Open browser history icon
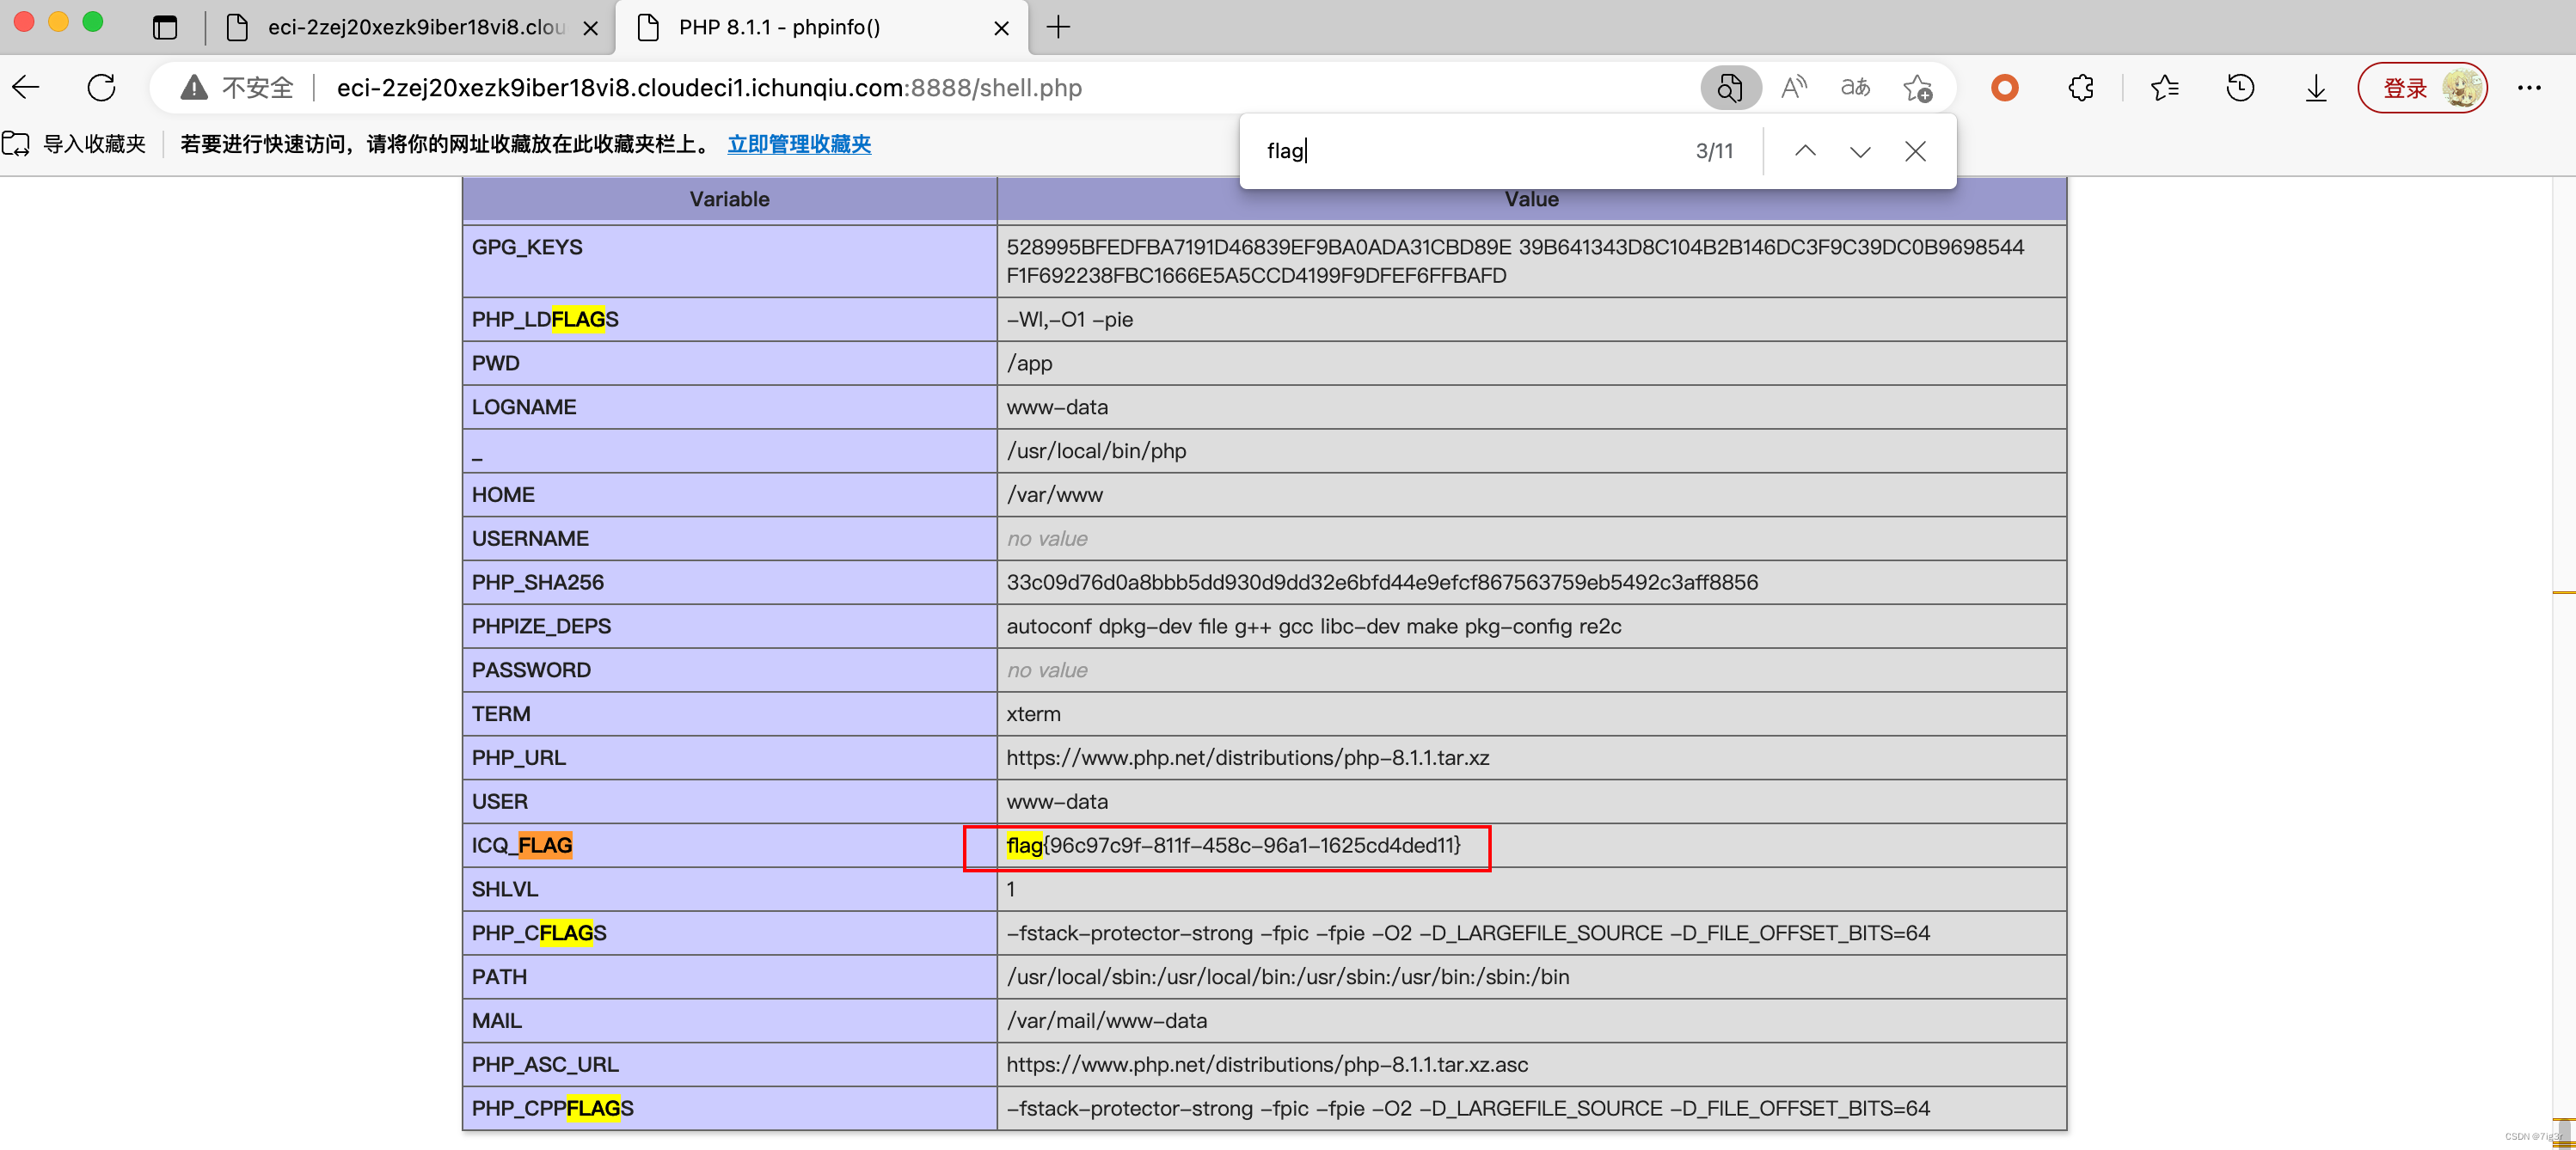The image size is (2576, 1150). click(x=2240, y=88)
